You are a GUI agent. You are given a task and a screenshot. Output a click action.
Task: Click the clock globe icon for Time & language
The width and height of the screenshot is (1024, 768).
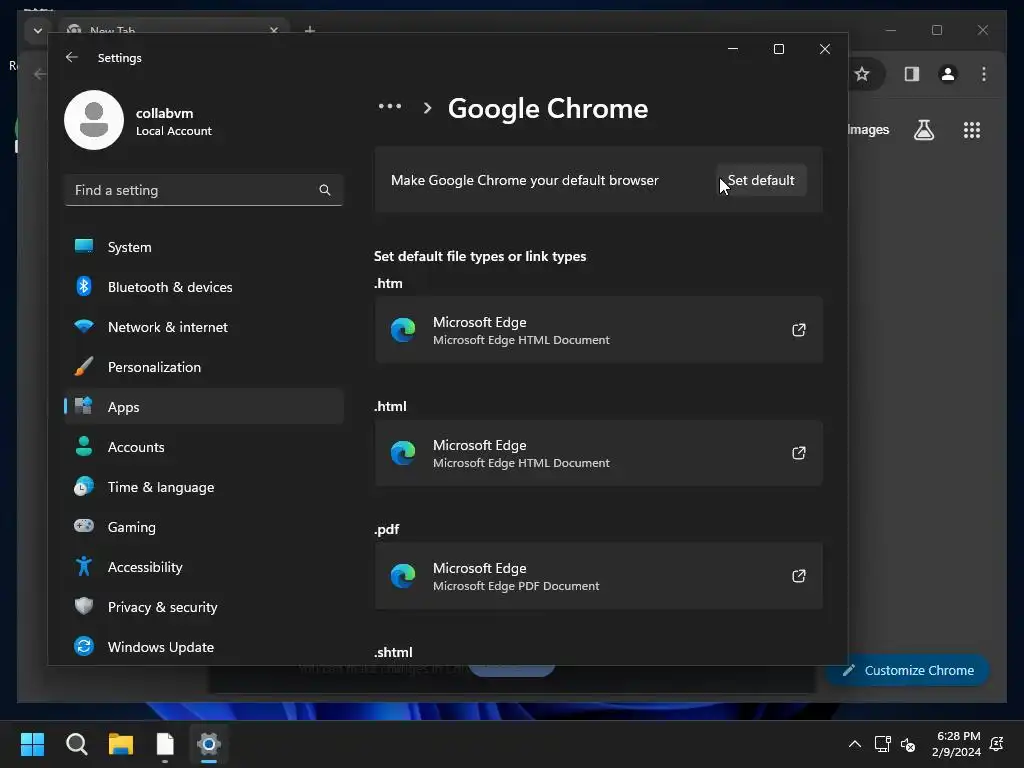pos(84,487)
